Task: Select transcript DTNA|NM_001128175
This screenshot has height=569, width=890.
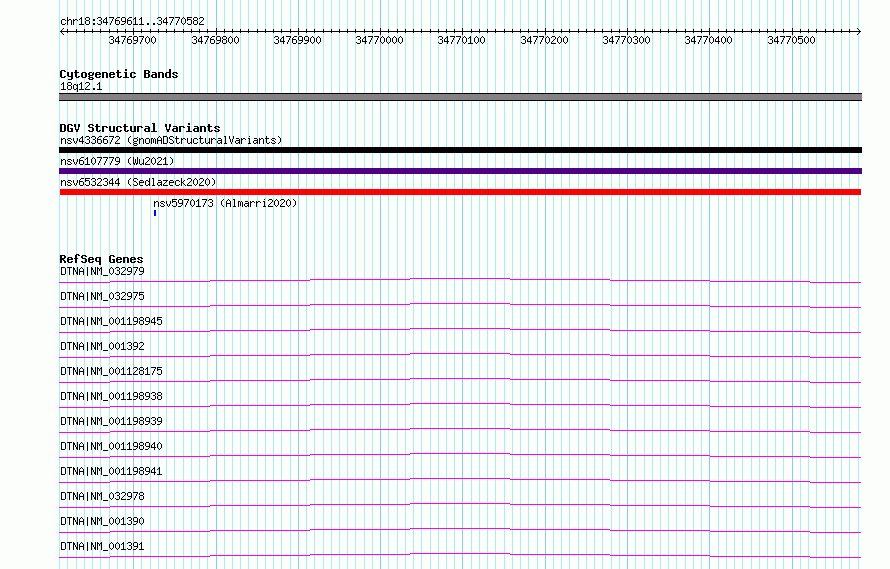Action: click(x=111, y=371)
